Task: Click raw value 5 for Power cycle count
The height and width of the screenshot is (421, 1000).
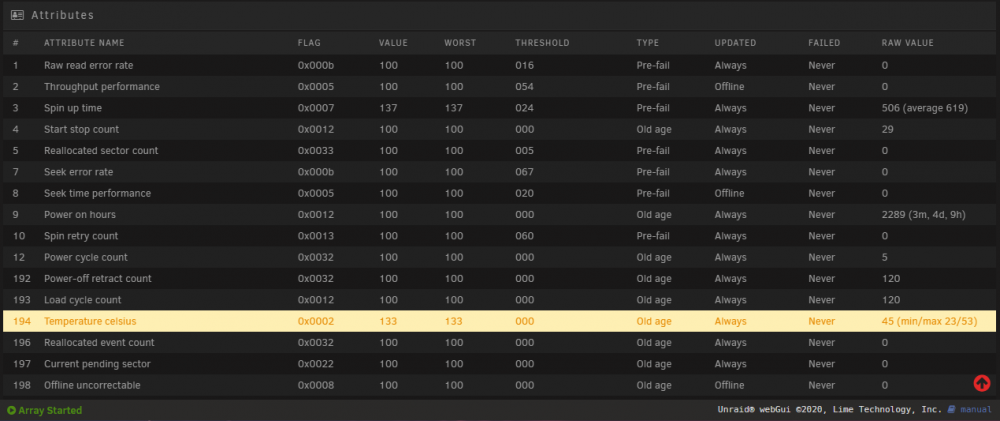Action: tap(885, 257)
